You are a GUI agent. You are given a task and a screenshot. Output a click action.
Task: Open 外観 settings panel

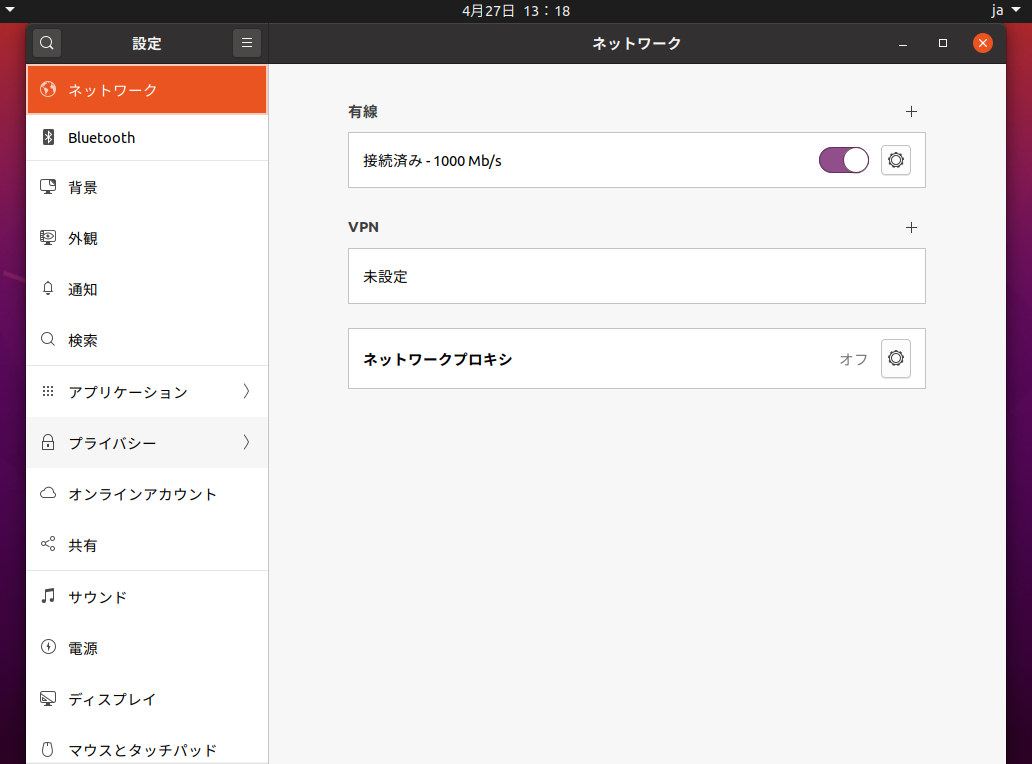[x=147, y=238]
